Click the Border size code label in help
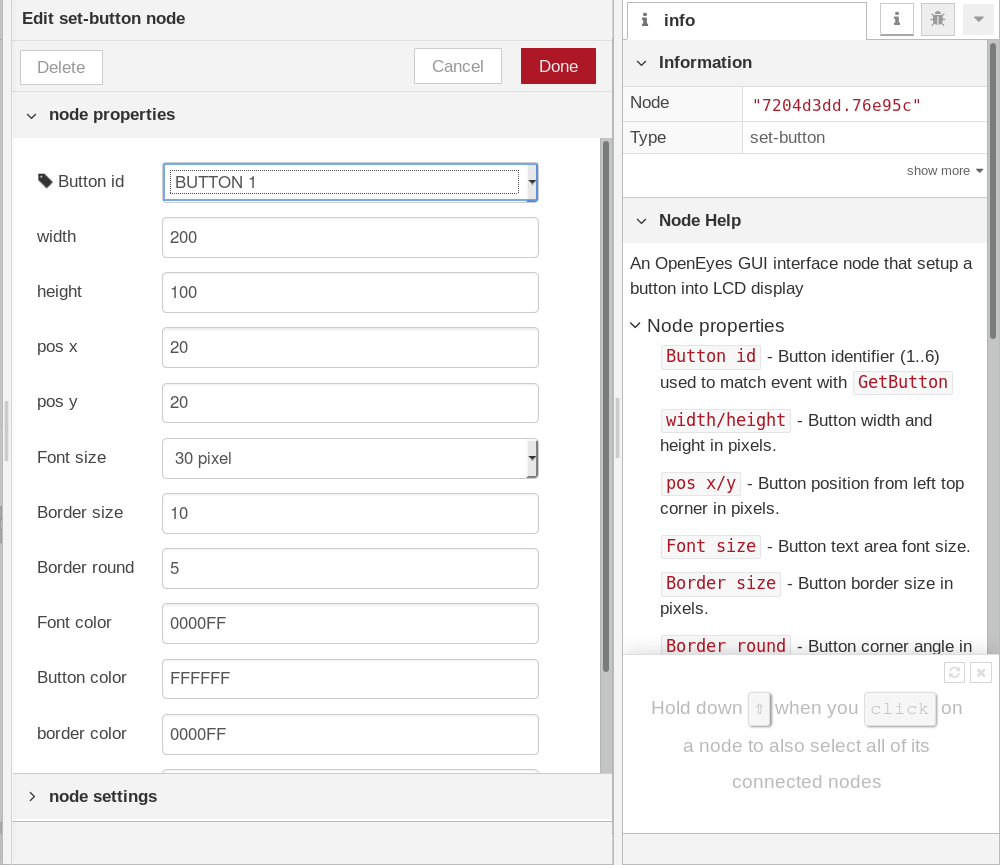 point(721,583)
